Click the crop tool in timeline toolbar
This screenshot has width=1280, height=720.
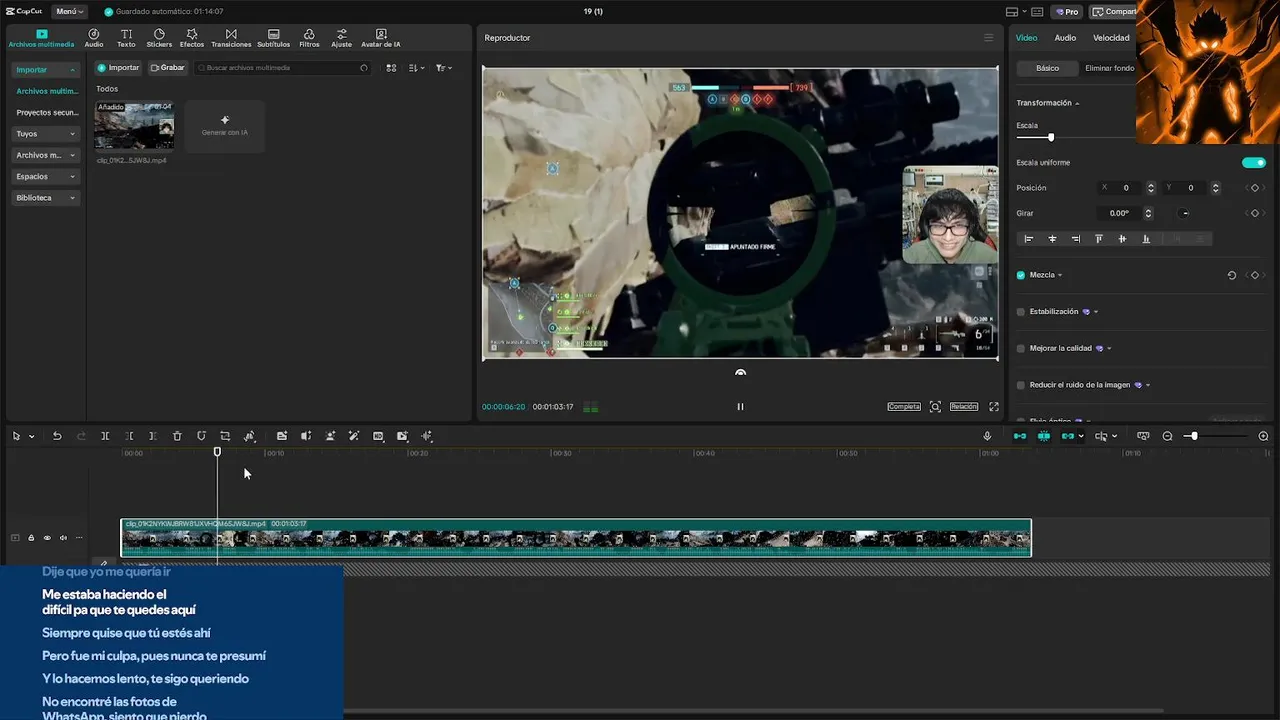225,436
